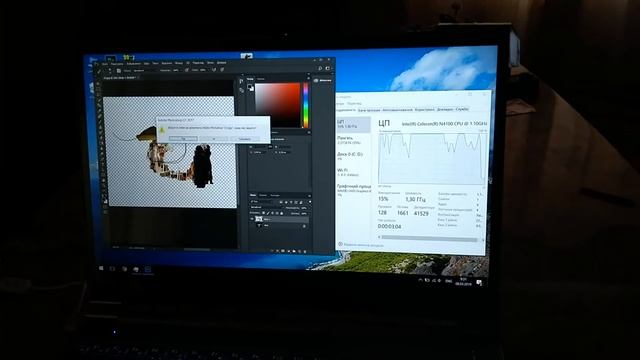
Task: Open the layer blend mode dropdown
Action: click(x=266, y=207)
